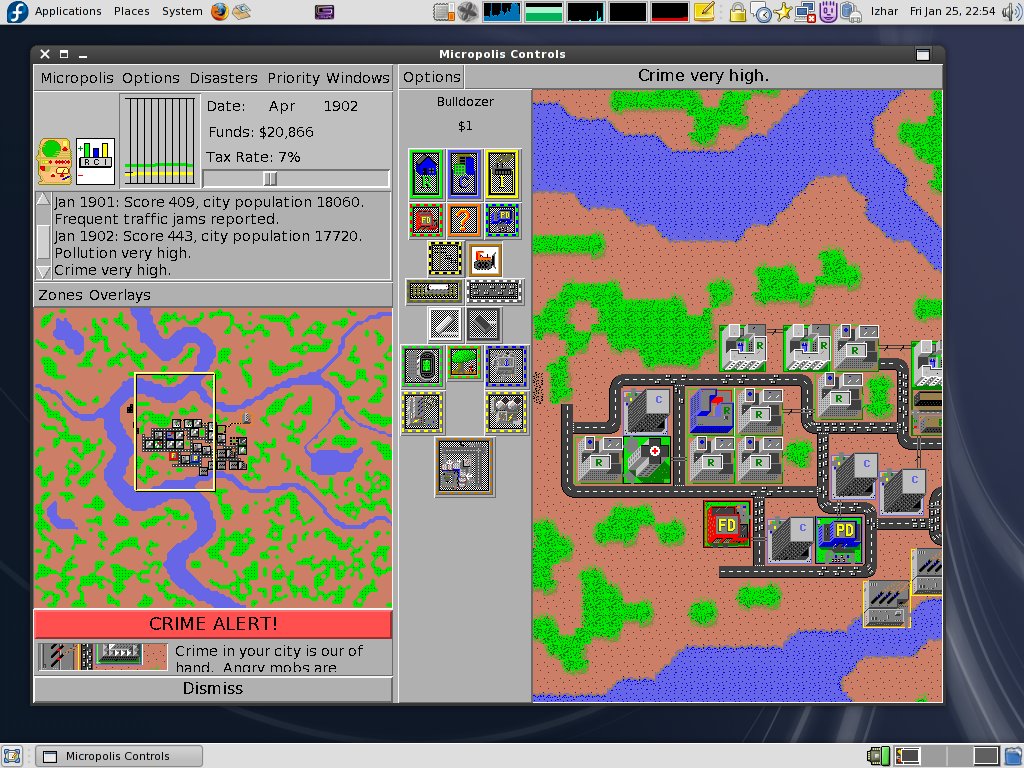Click the red FD fire station on map
Image resolution: width=1024 pixels, height=768 pixels.
click(727, 524)
